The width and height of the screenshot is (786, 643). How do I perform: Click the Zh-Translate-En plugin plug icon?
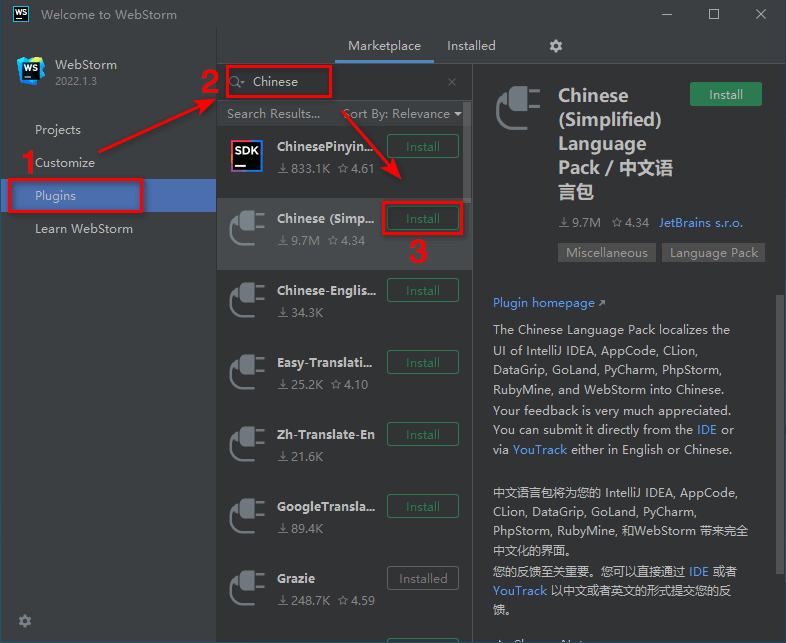tap(247, 445)
